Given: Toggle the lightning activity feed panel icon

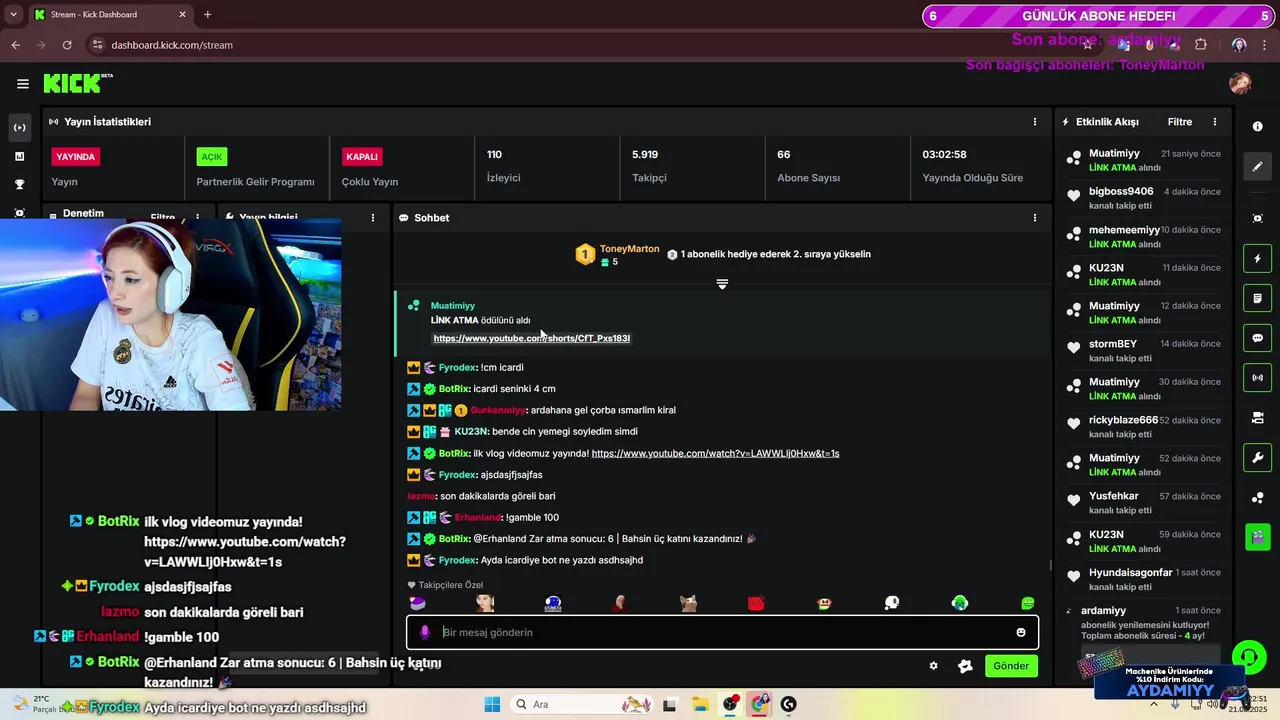Looking at the screenshot, I should tap(1258, 259).
